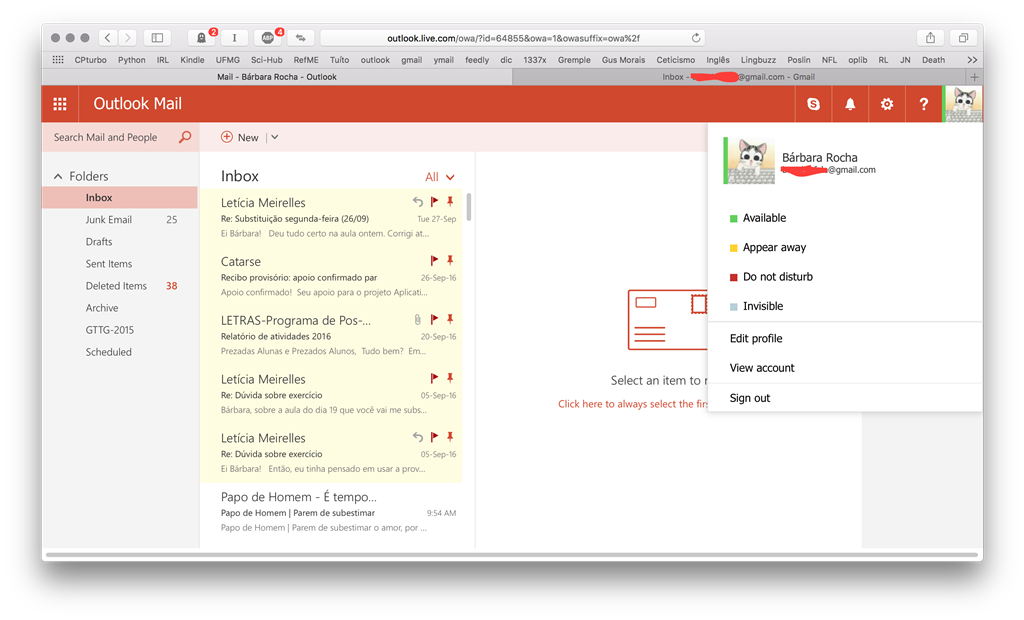The width and height of the screenshot is (1024, 620).
Task: Set status to Appear away
Action: tap(767, 248)
